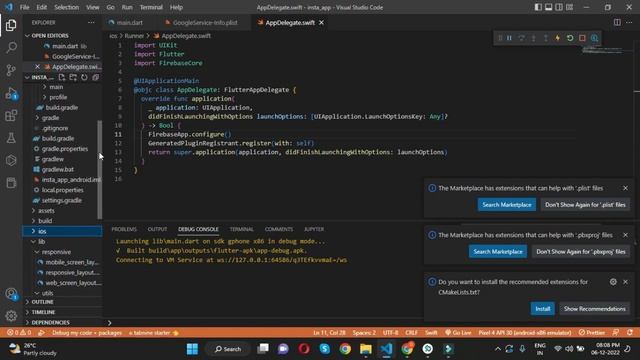Expand the build folder
Image resolution: width=640 pixels, height=360 pixels.
pos(62,221)
